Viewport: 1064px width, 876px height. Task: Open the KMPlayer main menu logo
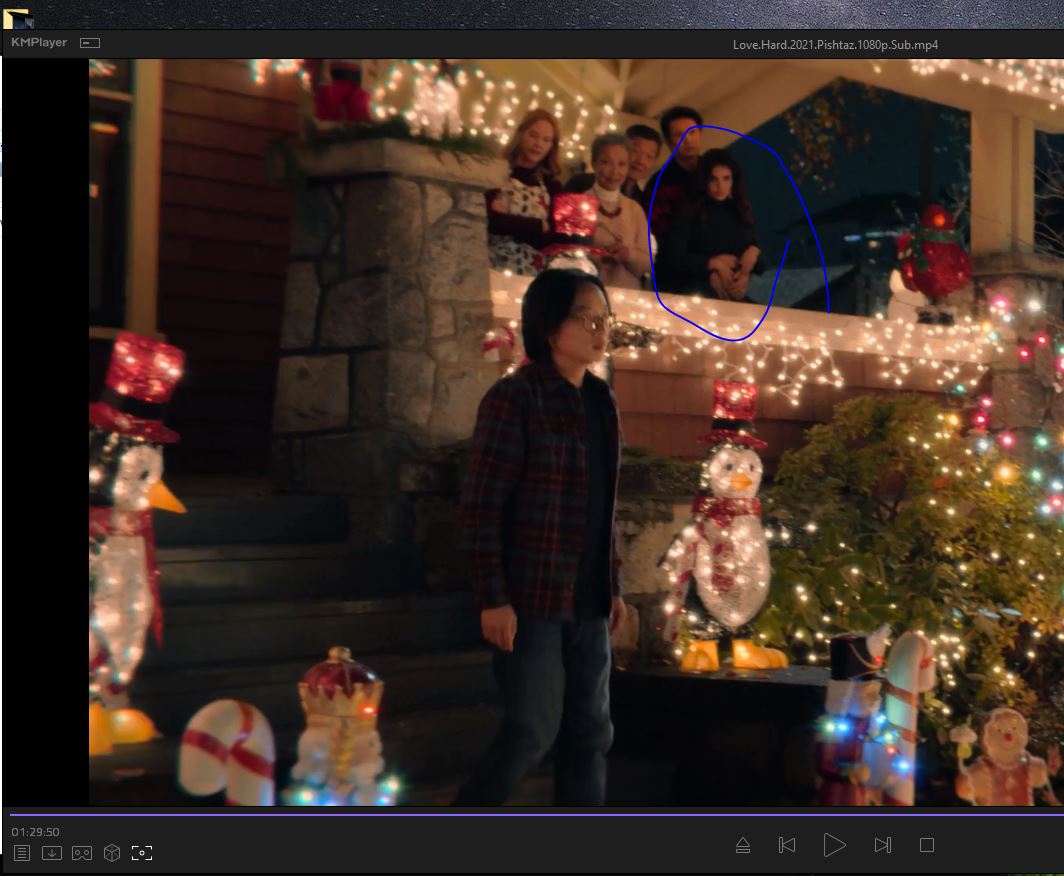(39, 43)
